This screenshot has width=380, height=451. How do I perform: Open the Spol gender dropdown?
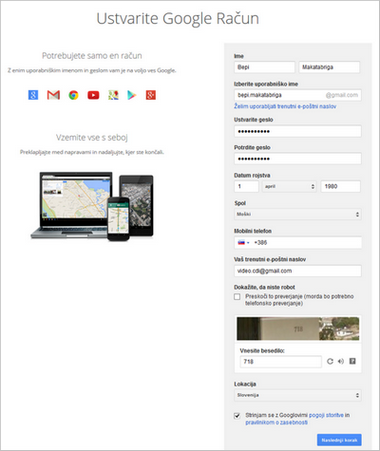(x=298, y=214)
